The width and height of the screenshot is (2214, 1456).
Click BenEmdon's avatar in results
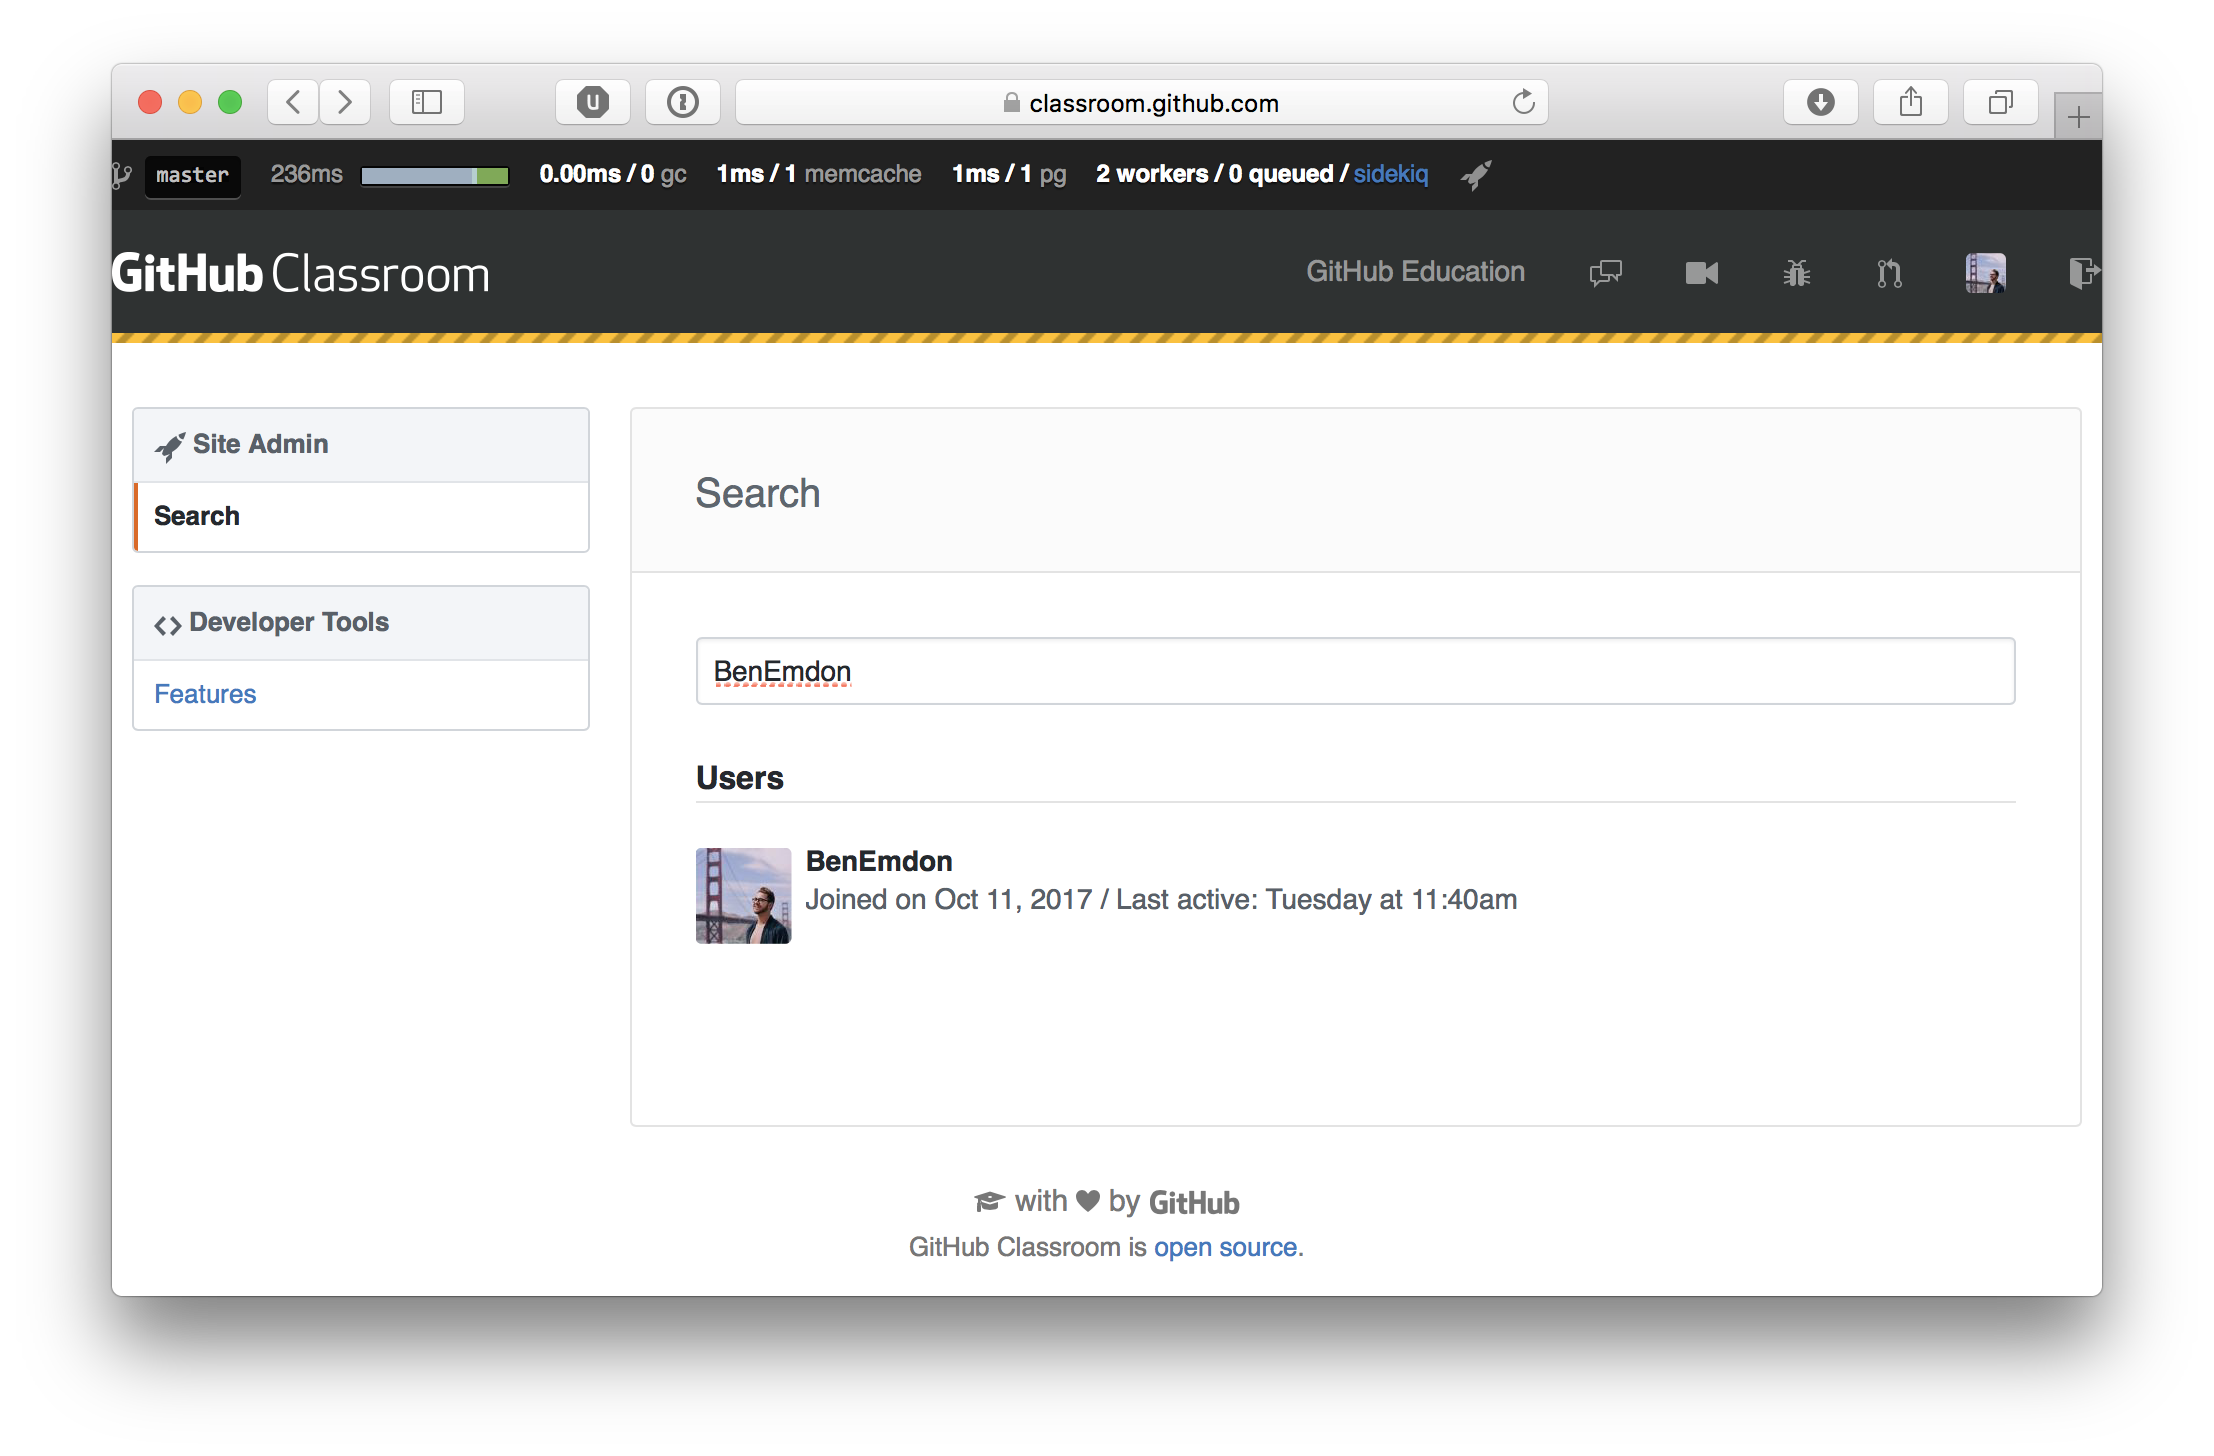click(x=744, y=896)
